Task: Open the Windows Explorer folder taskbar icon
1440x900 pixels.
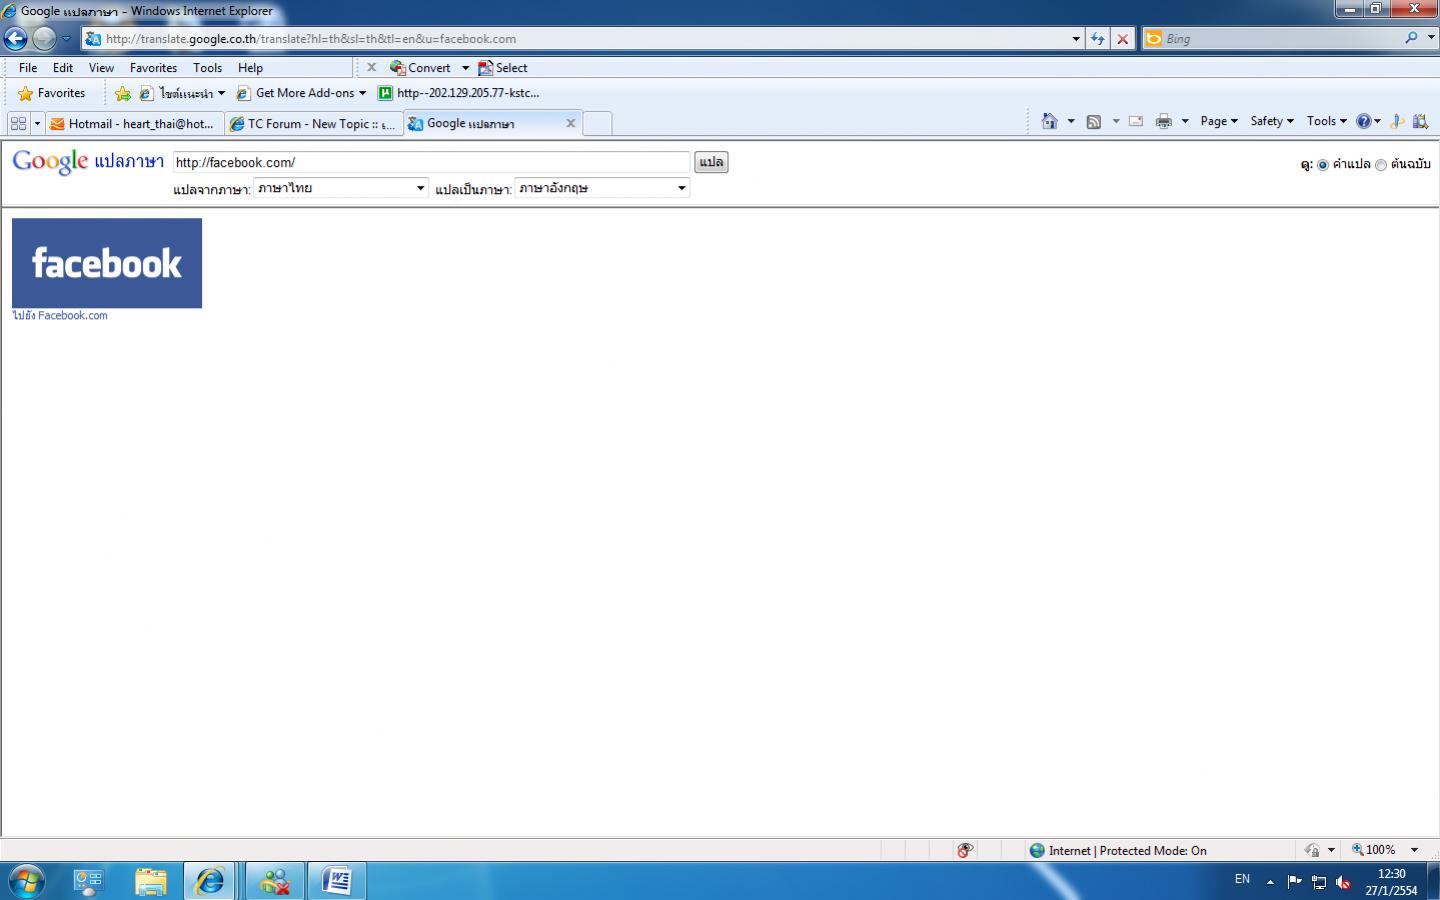Action: [x=151, y=881]
